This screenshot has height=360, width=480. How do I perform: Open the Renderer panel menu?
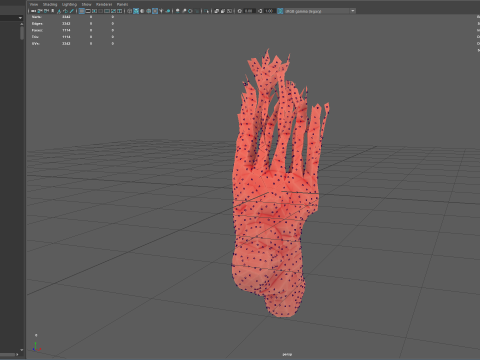(104, 4)
